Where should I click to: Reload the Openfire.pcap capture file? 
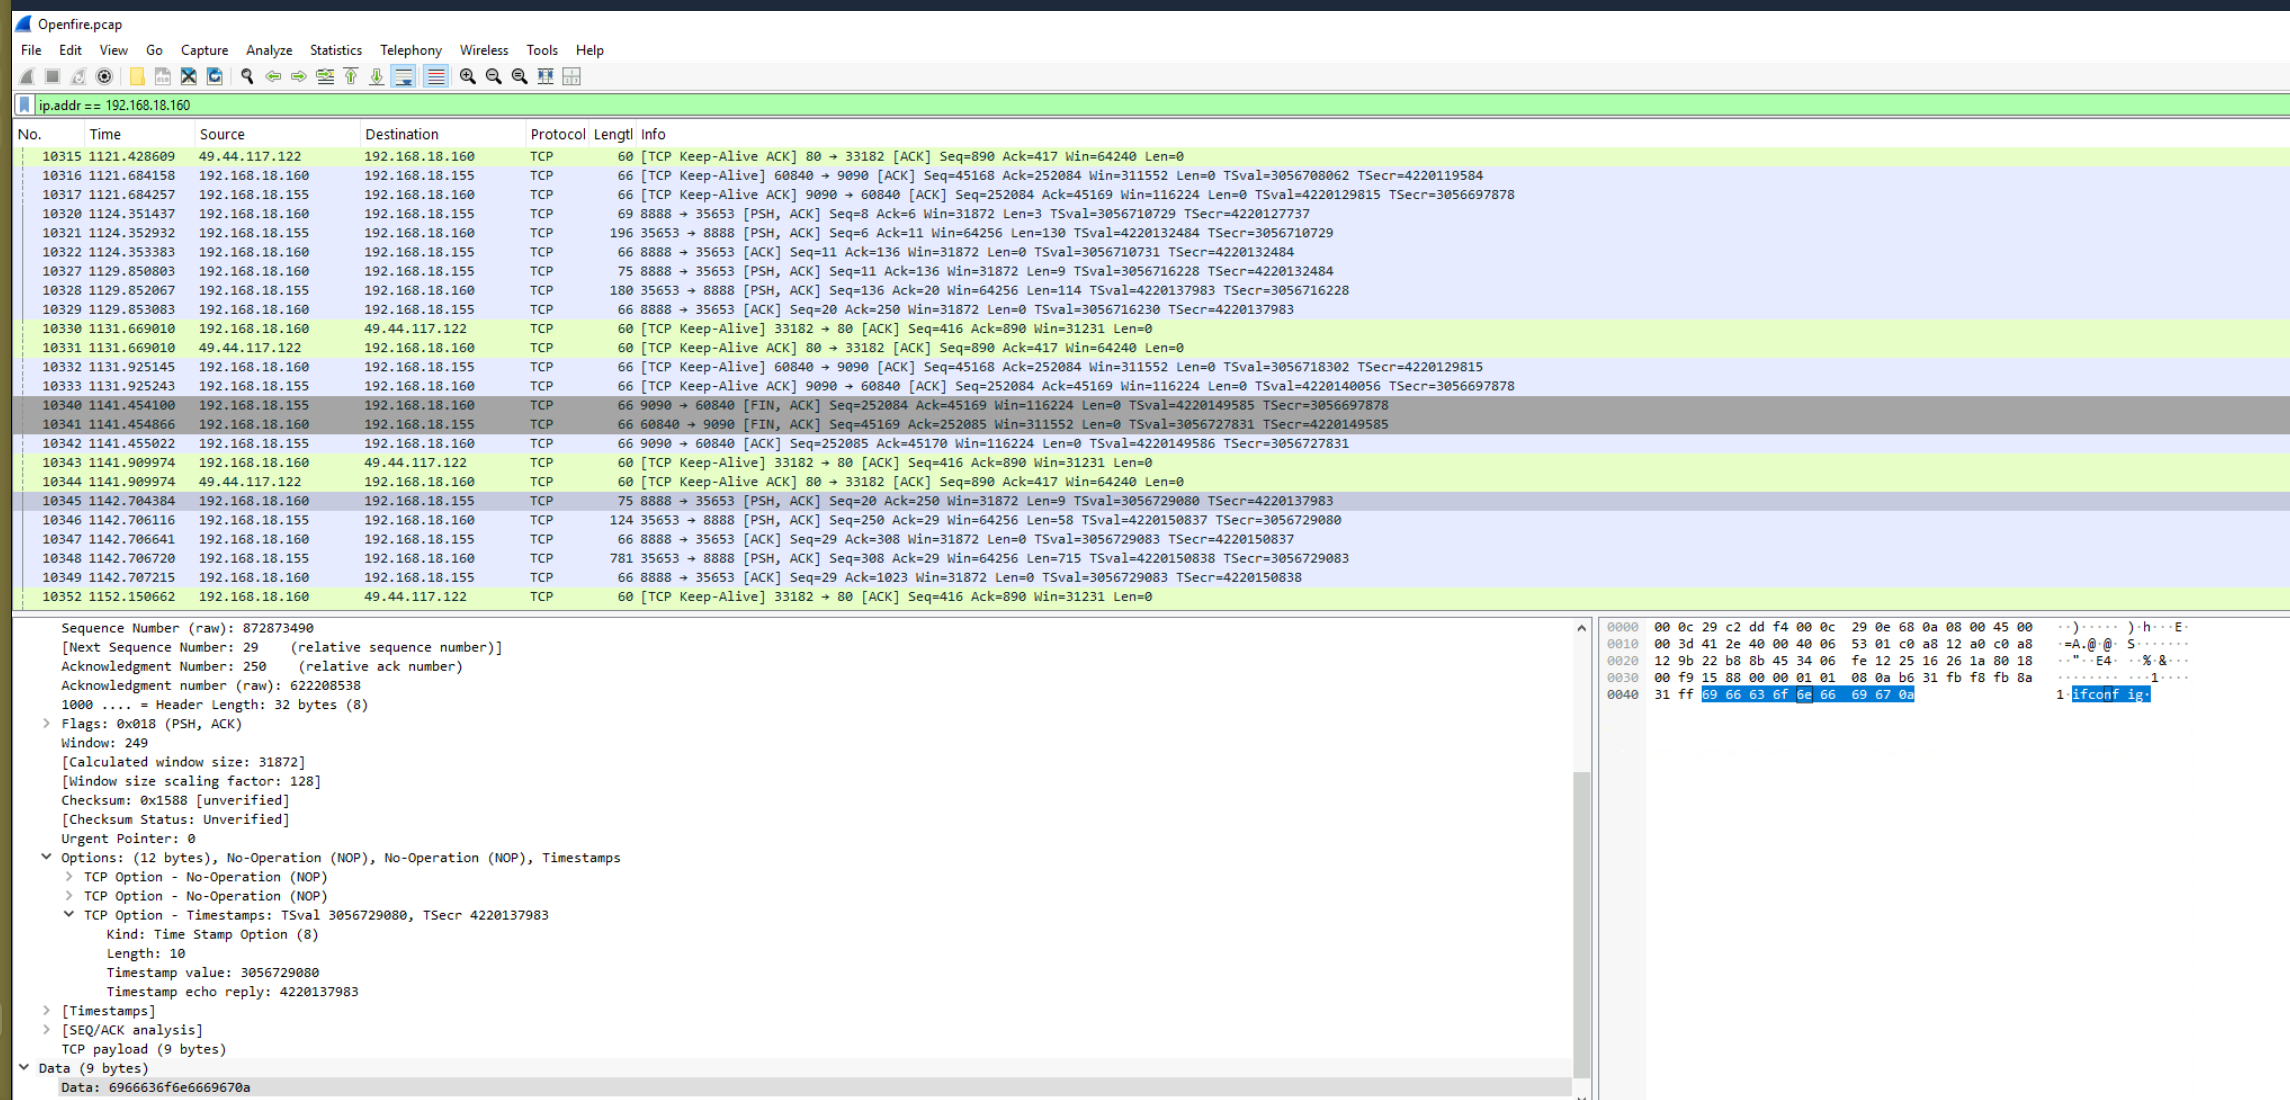coord(215,75)
